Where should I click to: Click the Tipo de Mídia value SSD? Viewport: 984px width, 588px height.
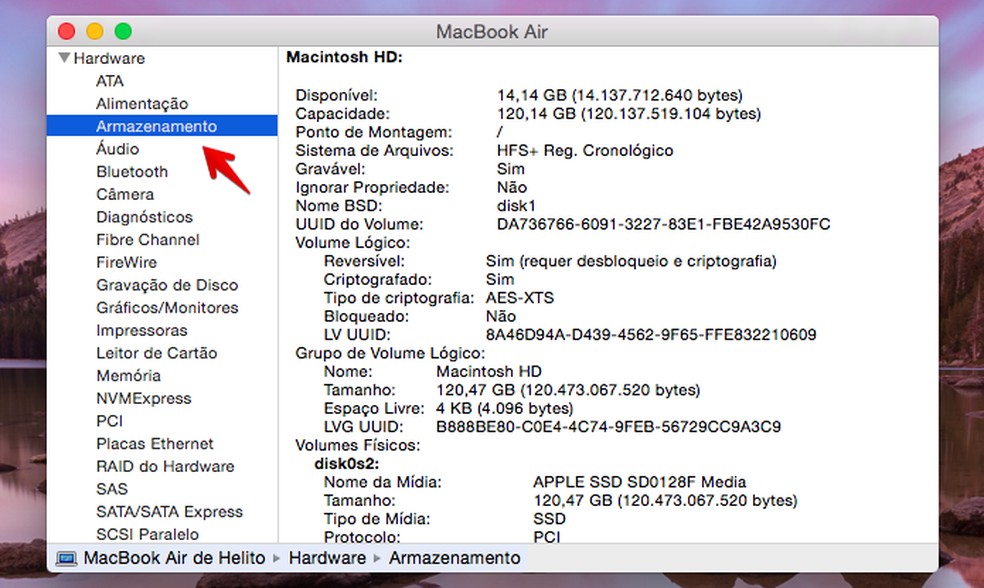[549, 519]
